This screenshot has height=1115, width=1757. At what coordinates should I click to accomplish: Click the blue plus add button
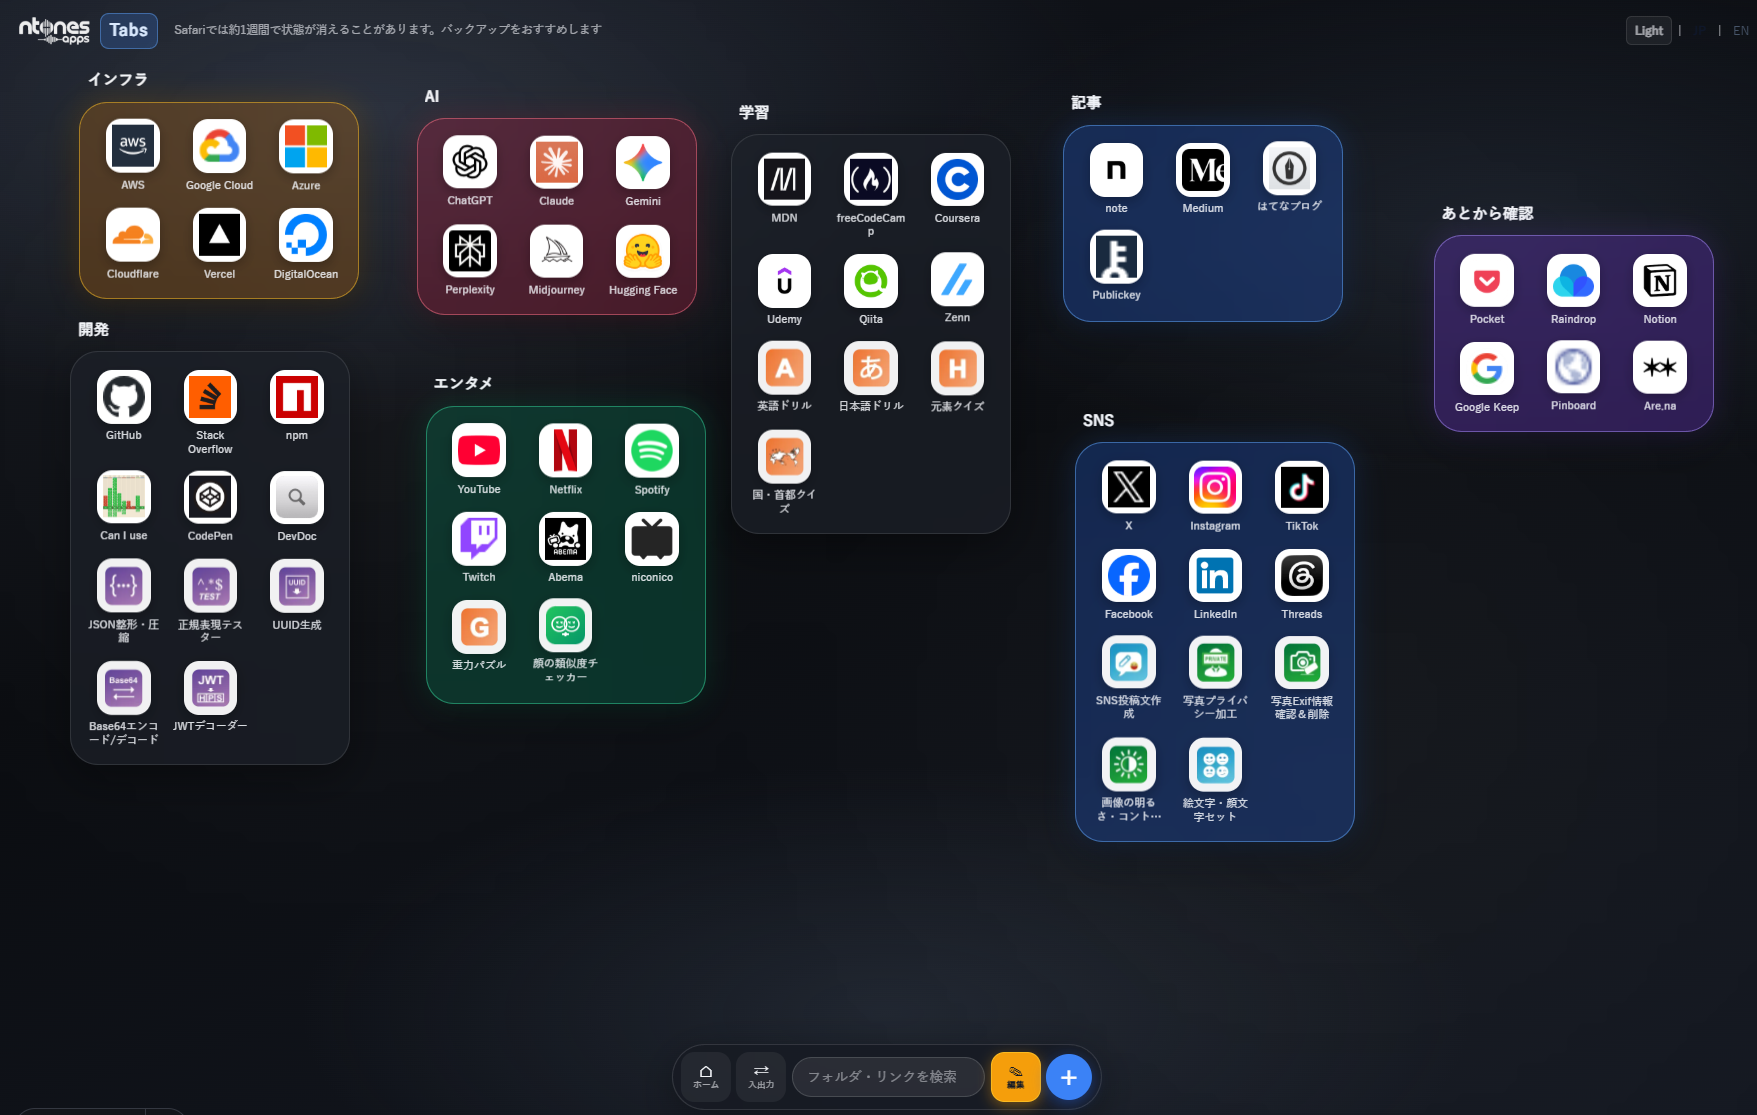[1069, 1077]
